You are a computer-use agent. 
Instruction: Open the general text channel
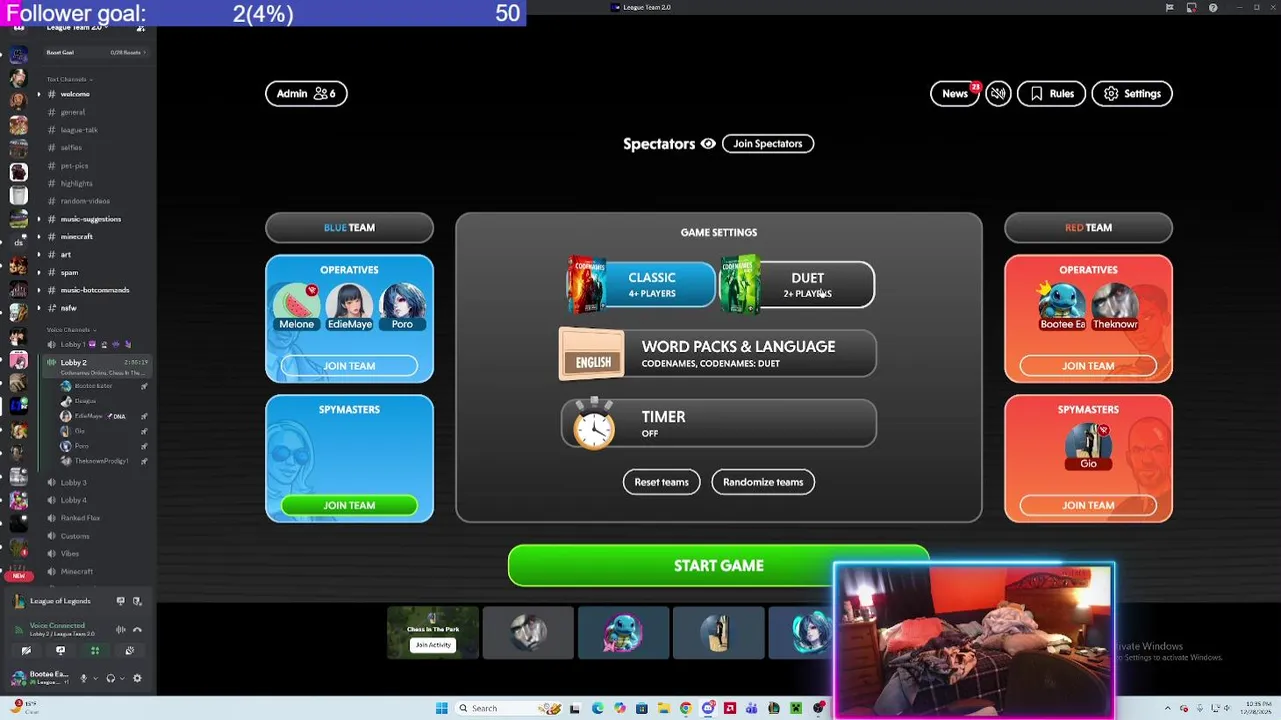pyautogui.click(x=72, y=112)
